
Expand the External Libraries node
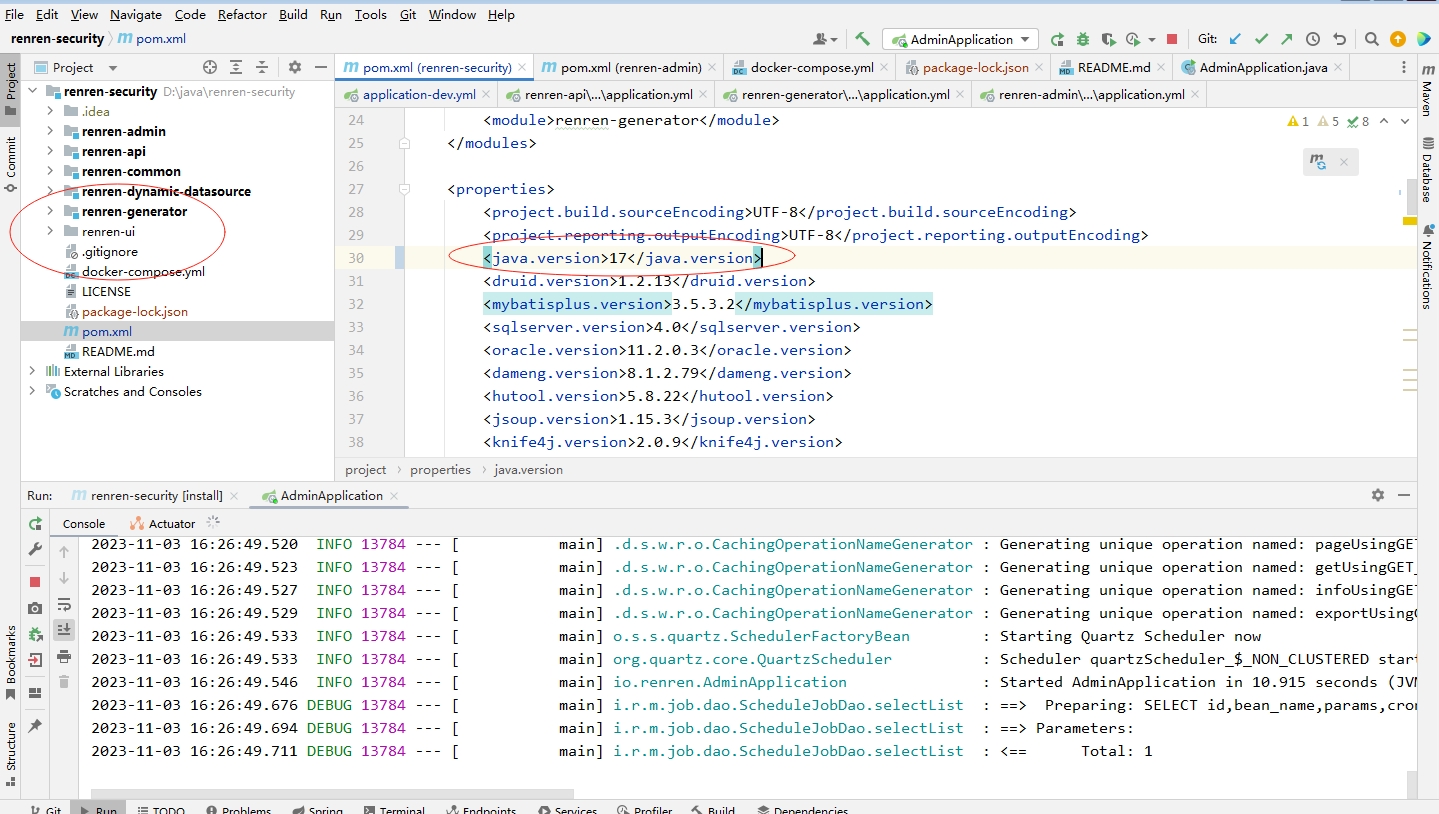[x=33, y=371]
